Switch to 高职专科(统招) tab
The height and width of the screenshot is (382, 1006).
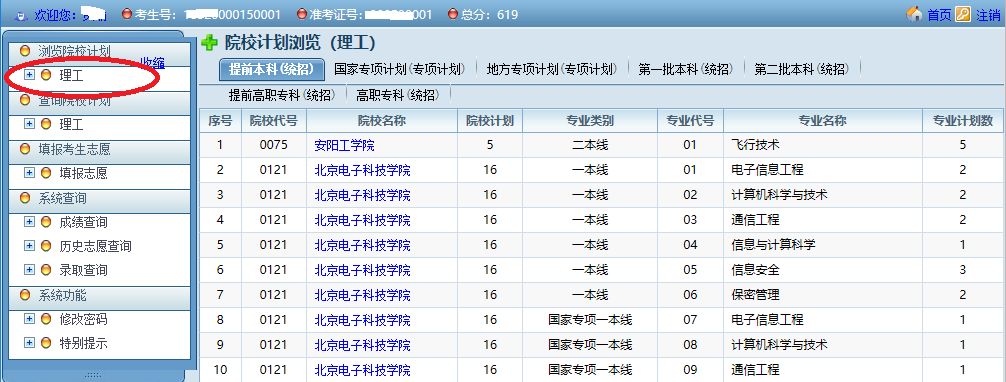398,95
